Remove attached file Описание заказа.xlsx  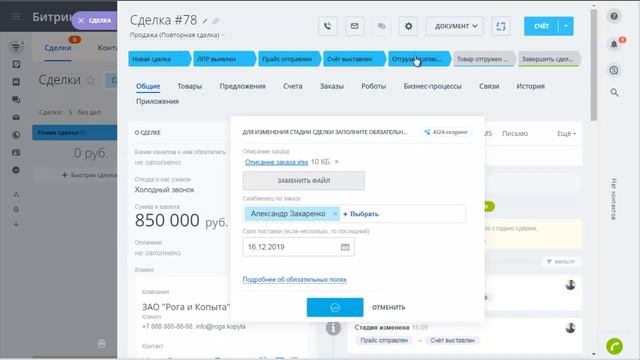[337, 162]
